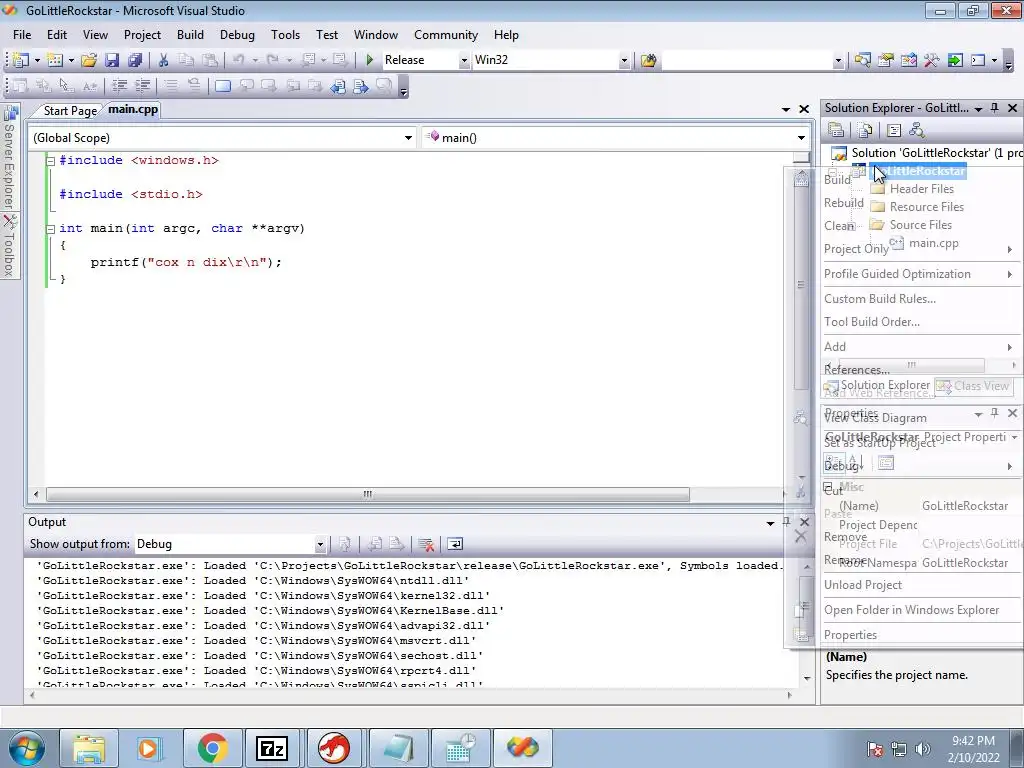Image resolution: width=1024 pixels, height=768 pixels.
Task: Open the Debug menu in menu bar
Action: 237,35
